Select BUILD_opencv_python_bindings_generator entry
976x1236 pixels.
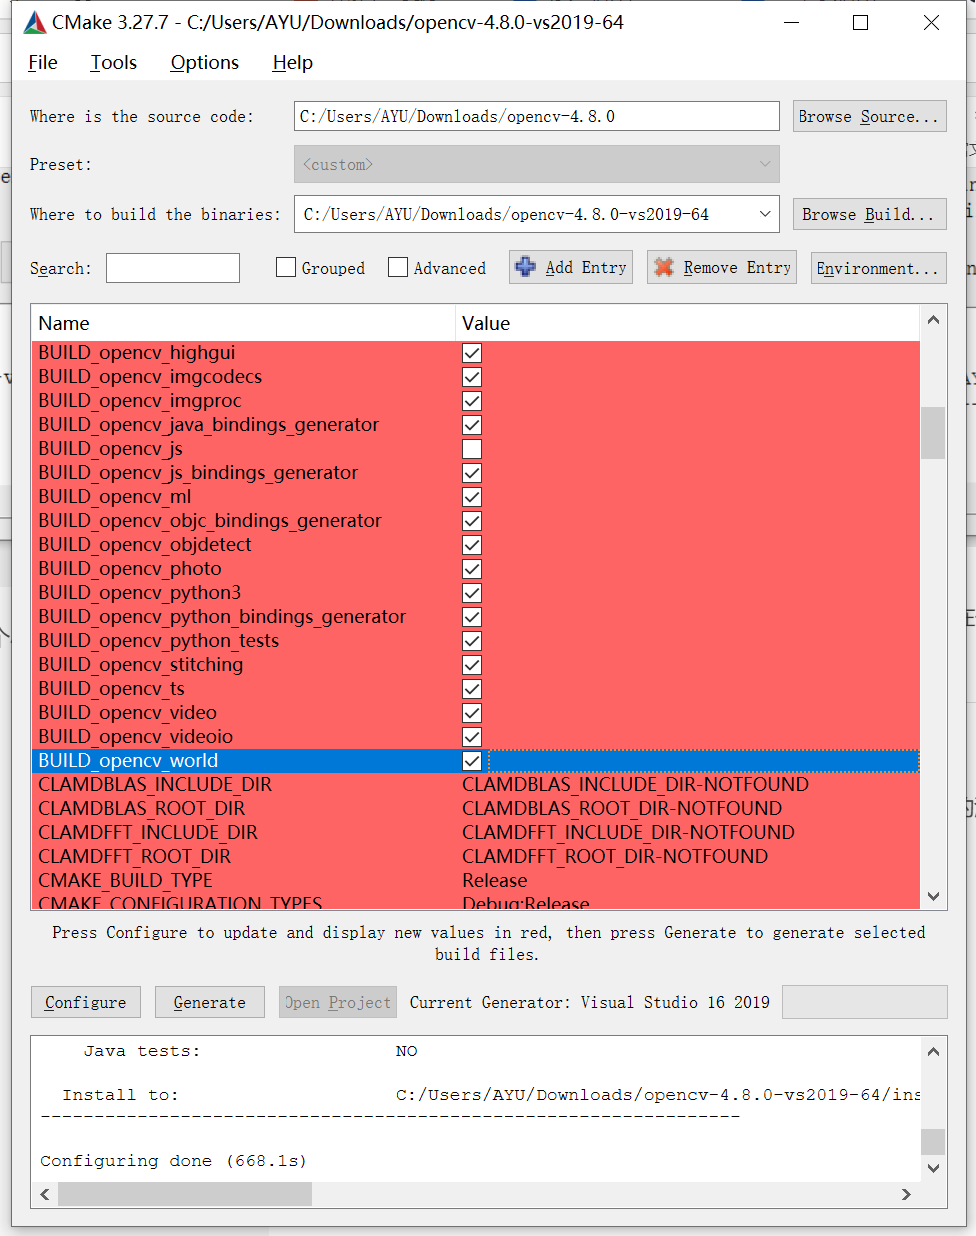[x=222, y=617]
